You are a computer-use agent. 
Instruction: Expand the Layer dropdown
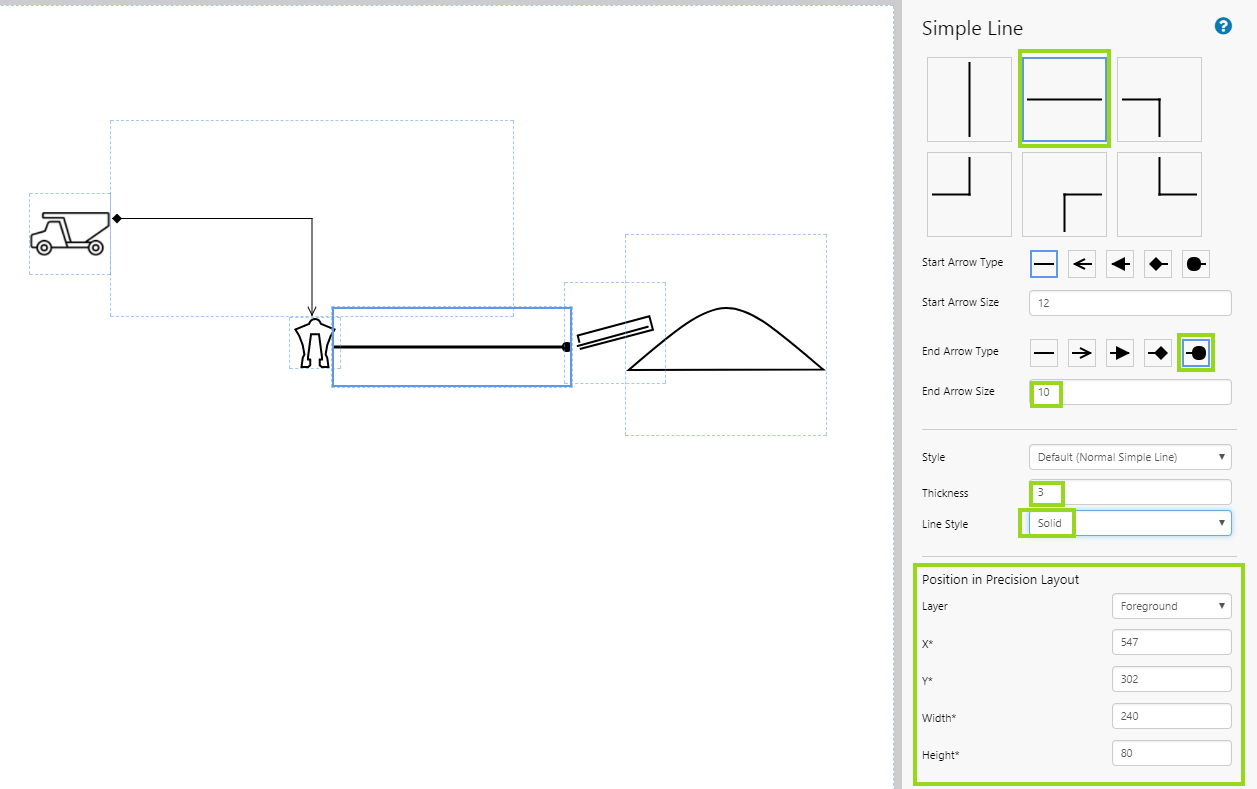click(x=1171, y=606)
